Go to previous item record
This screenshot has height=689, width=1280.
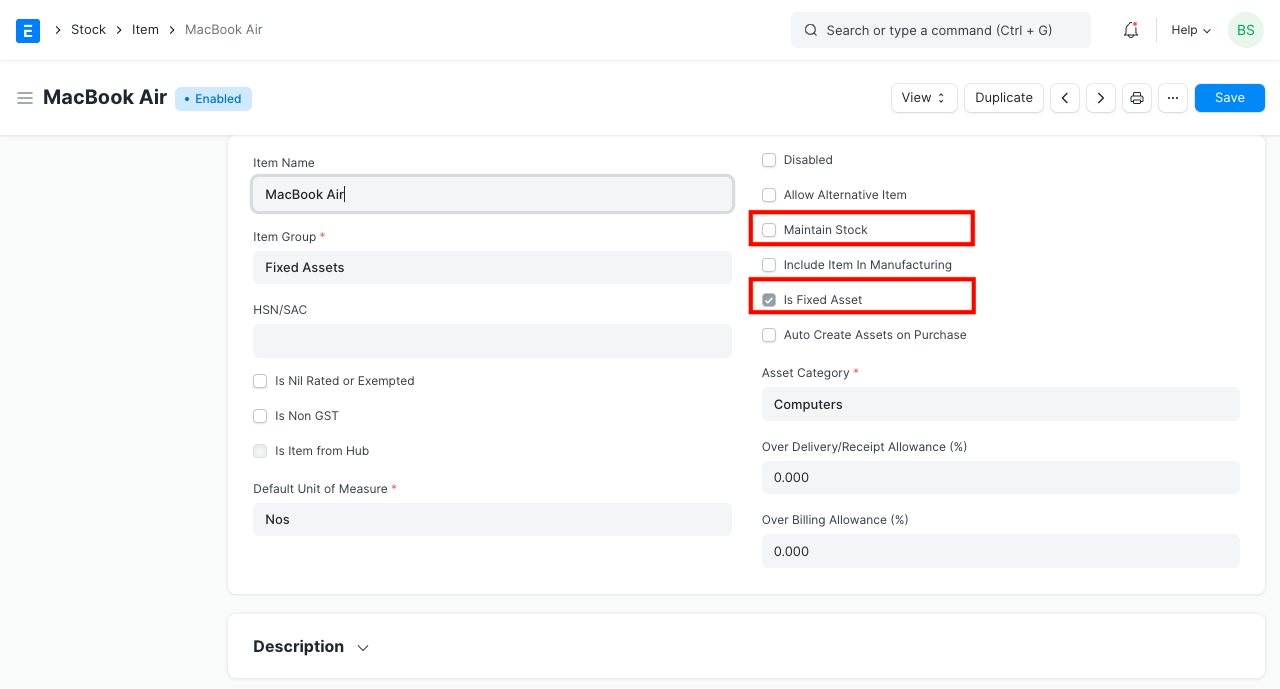(x=1065, y=98)
